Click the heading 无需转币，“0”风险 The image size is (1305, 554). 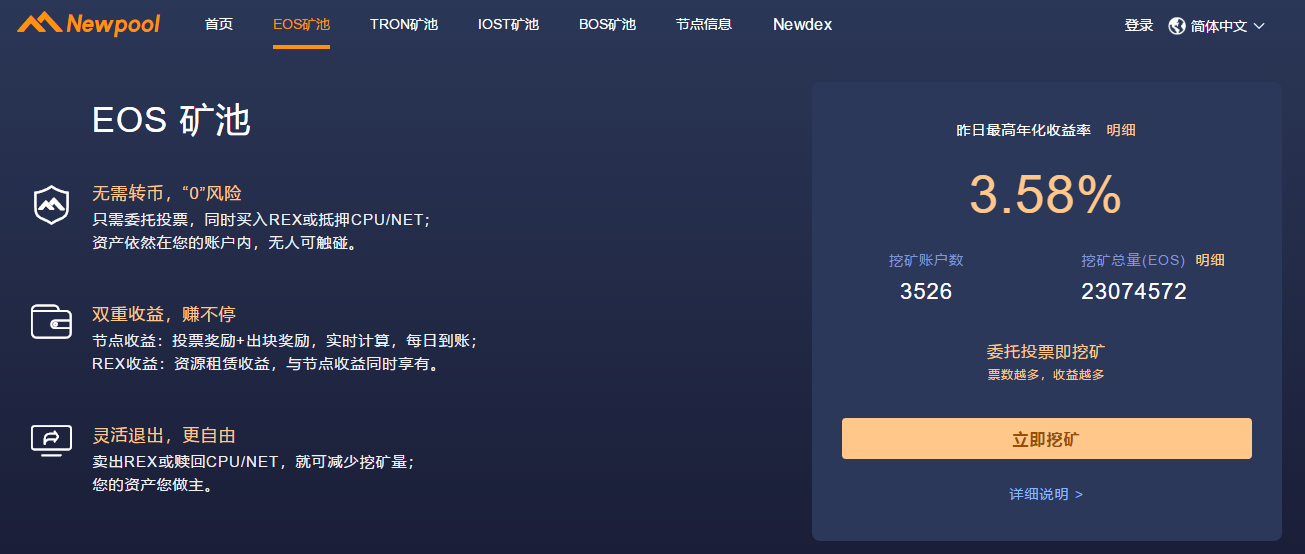pyautogui.click(x=167, y=194)
